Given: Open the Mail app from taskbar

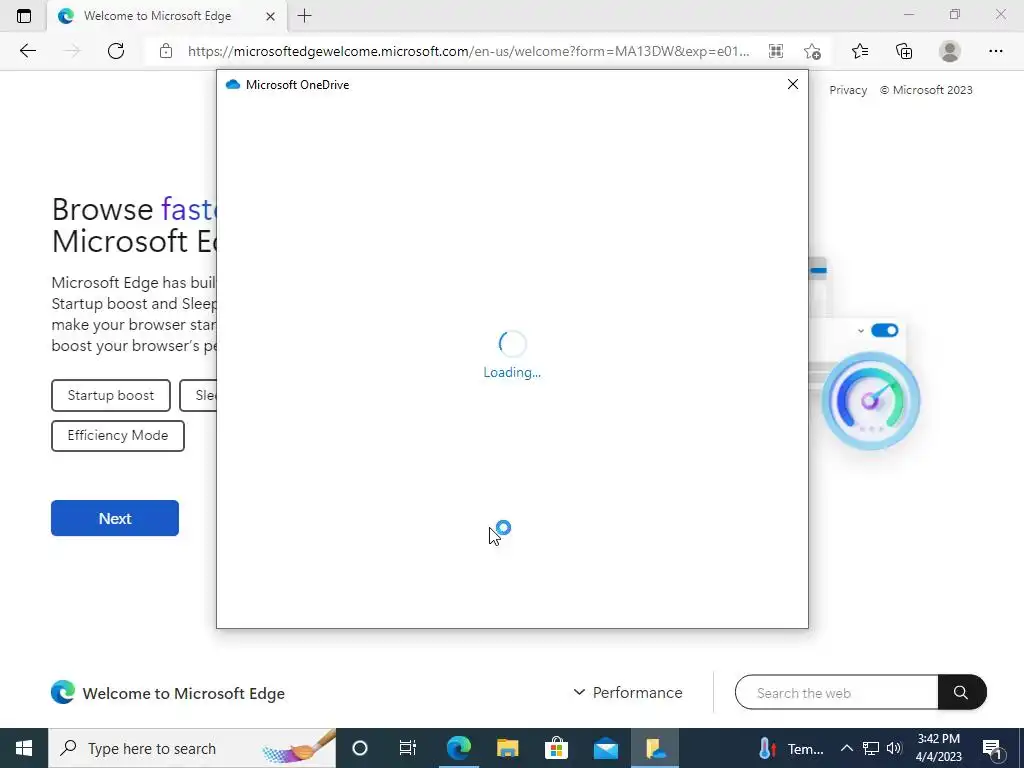Looking at the screenshot, I should pyautogui.click(x=605, y=748).
